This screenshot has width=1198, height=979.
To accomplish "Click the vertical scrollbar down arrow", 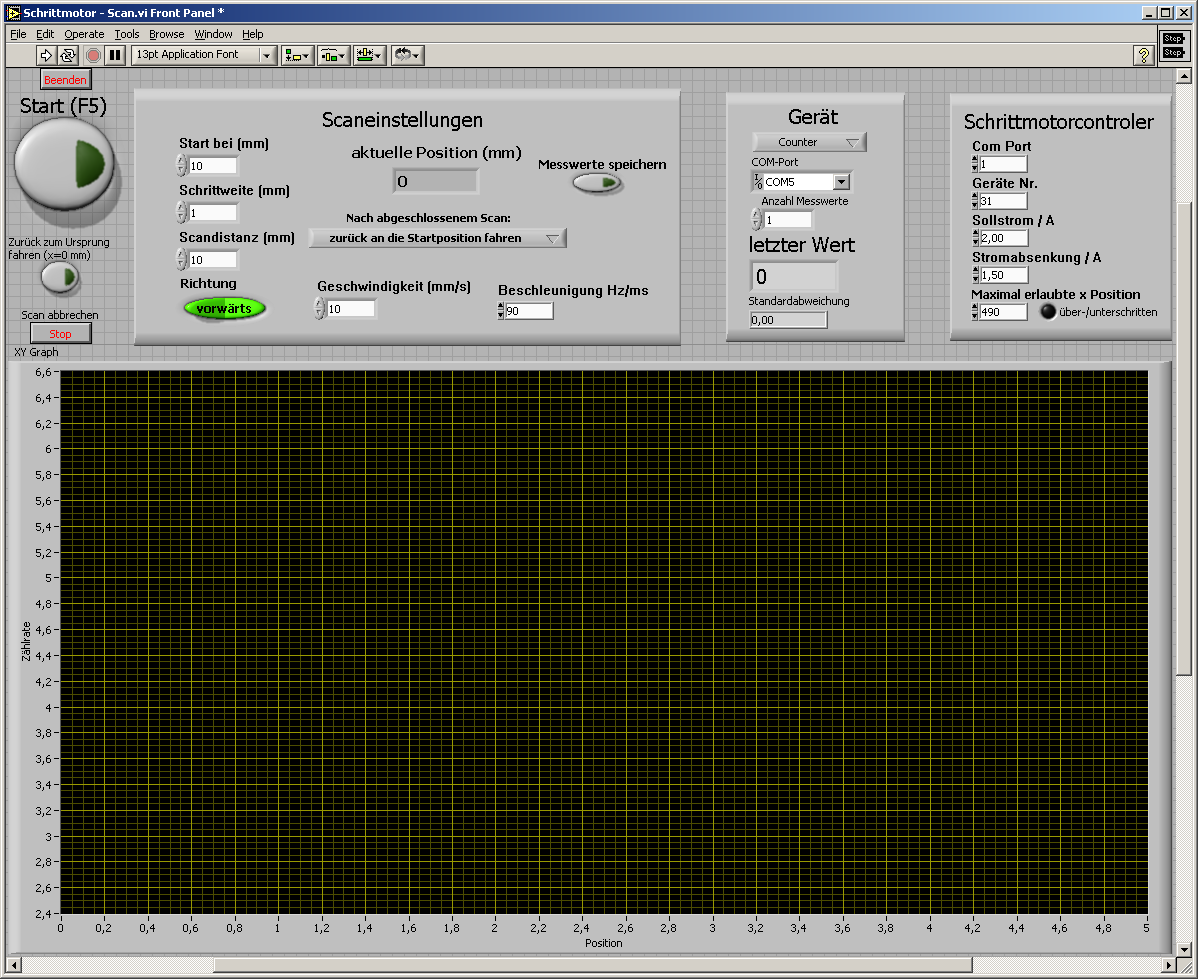I will coord(1183,949).
